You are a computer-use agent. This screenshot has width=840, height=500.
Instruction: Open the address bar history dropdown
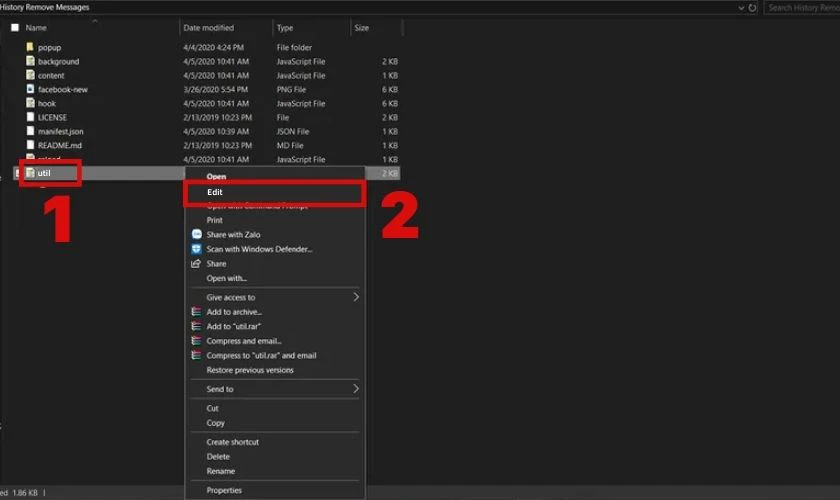741,8
